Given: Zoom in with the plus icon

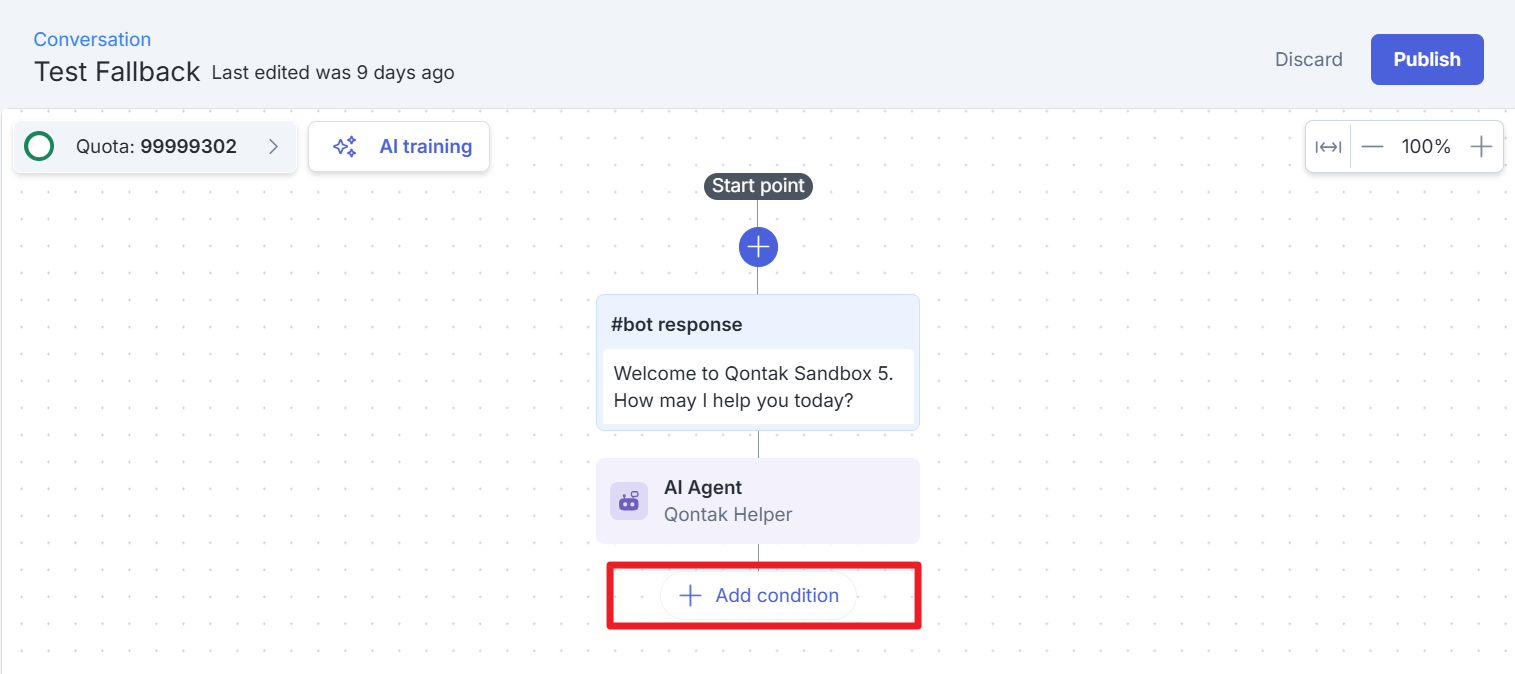Looking at the screenshot, I should 1481,147.
